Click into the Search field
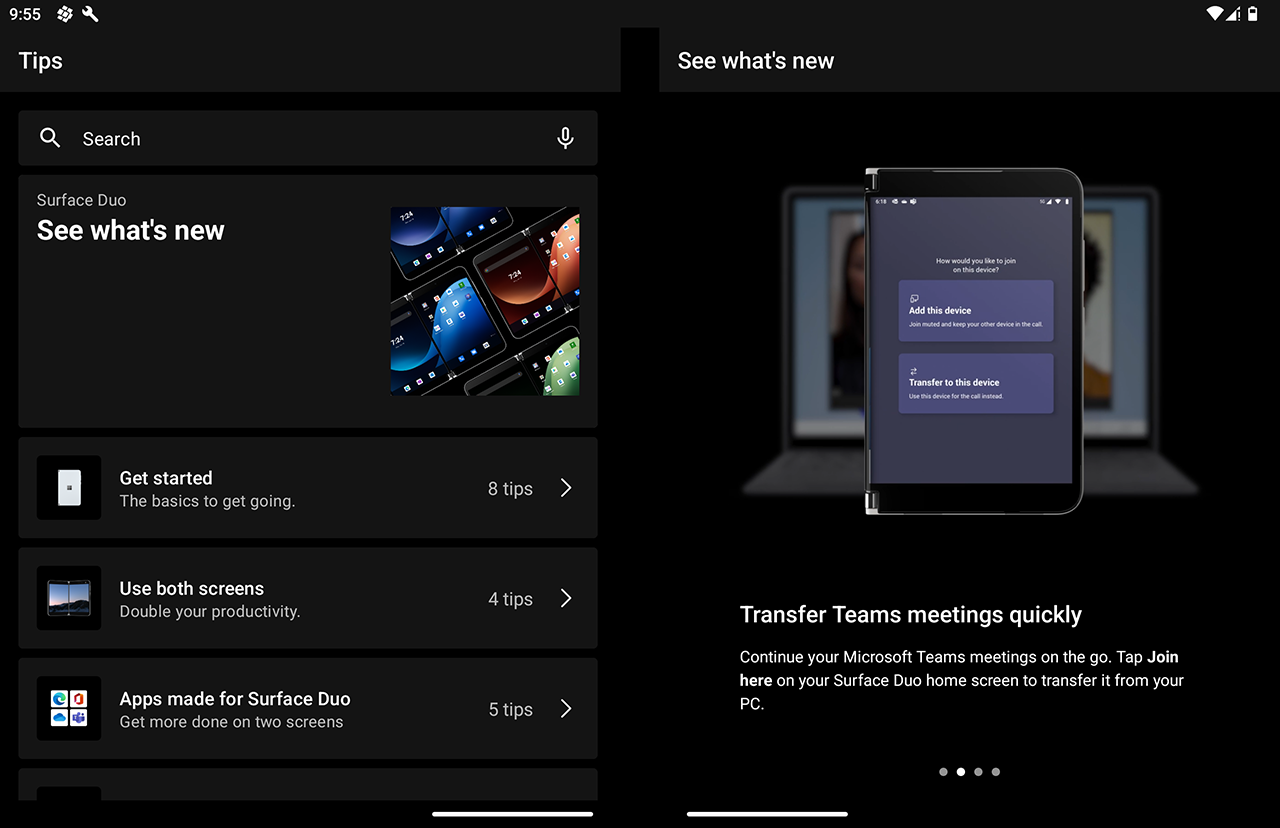This screenshot has width=1280, height=828. click(308, 138)
